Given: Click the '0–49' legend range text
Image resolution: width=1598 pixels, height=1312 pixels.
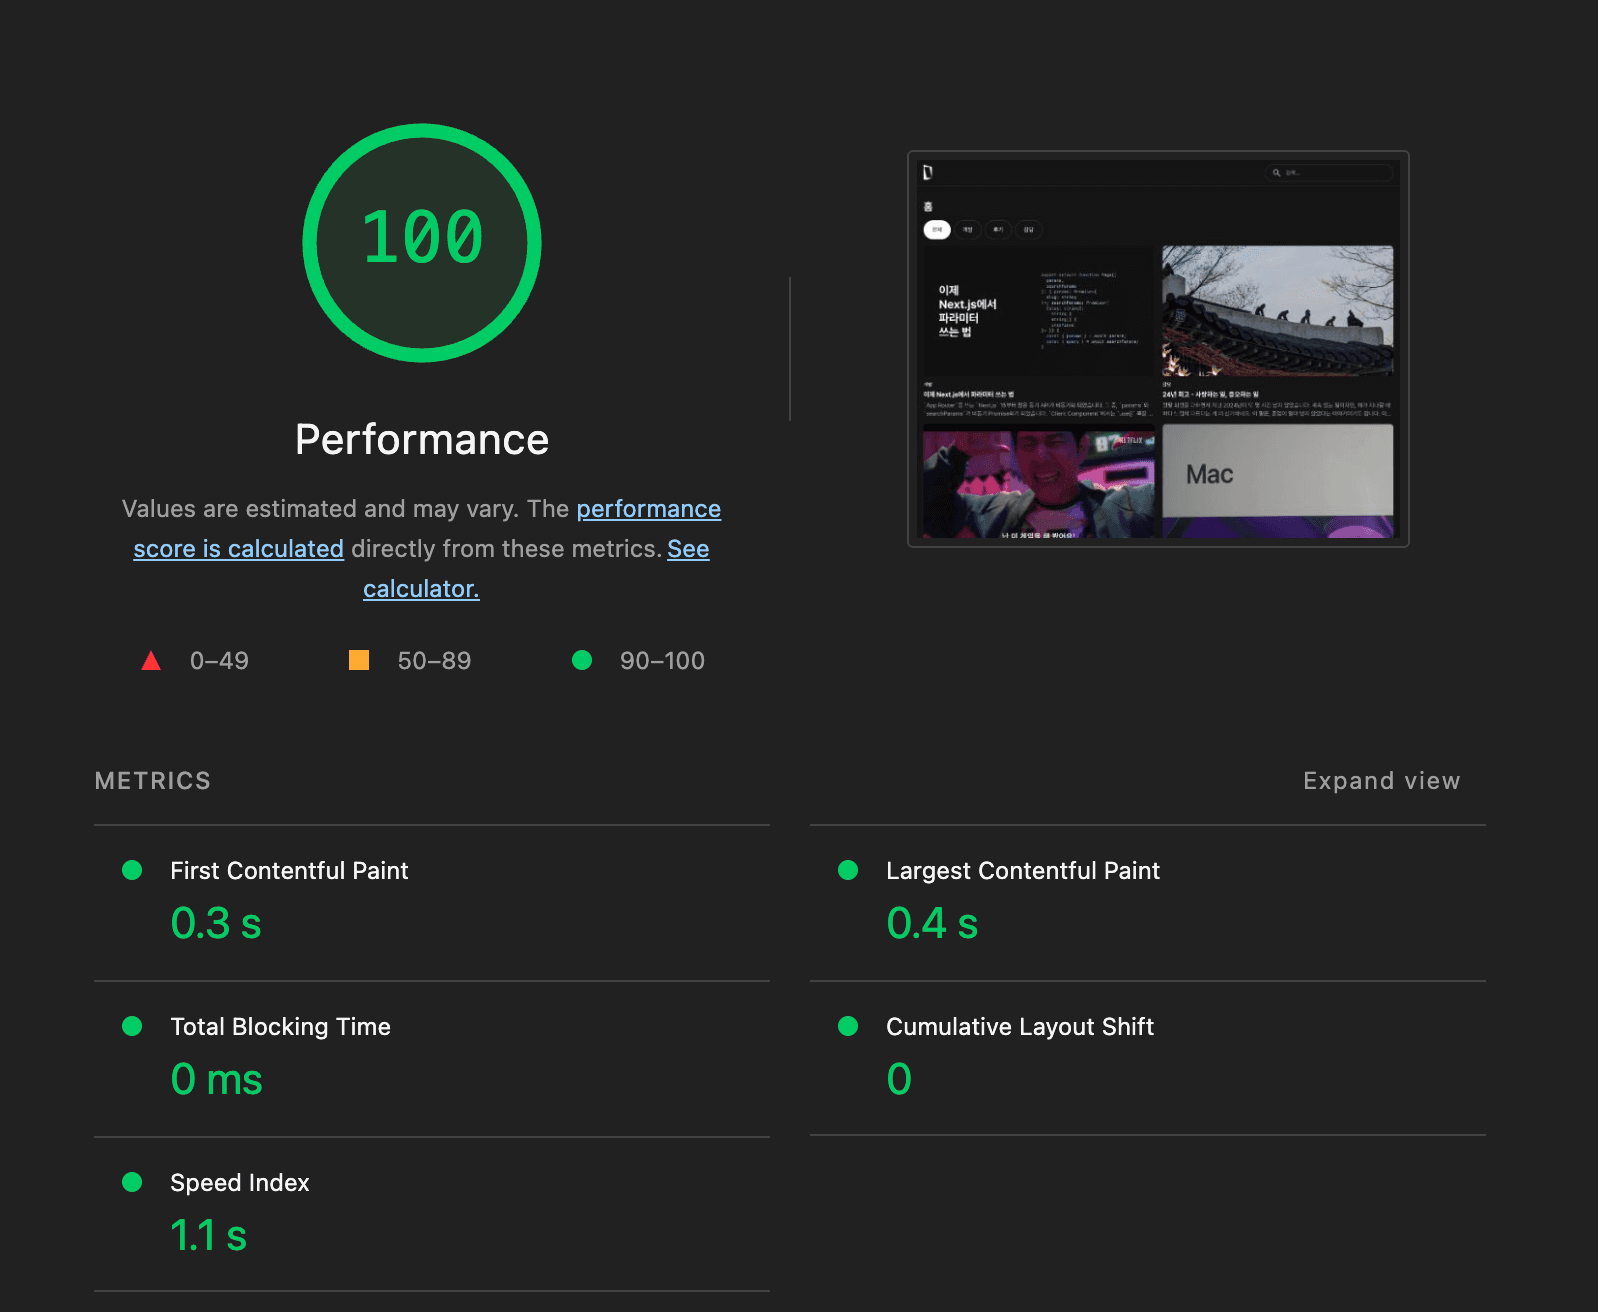Looking at the screenshot, I should tap(219, 661).
